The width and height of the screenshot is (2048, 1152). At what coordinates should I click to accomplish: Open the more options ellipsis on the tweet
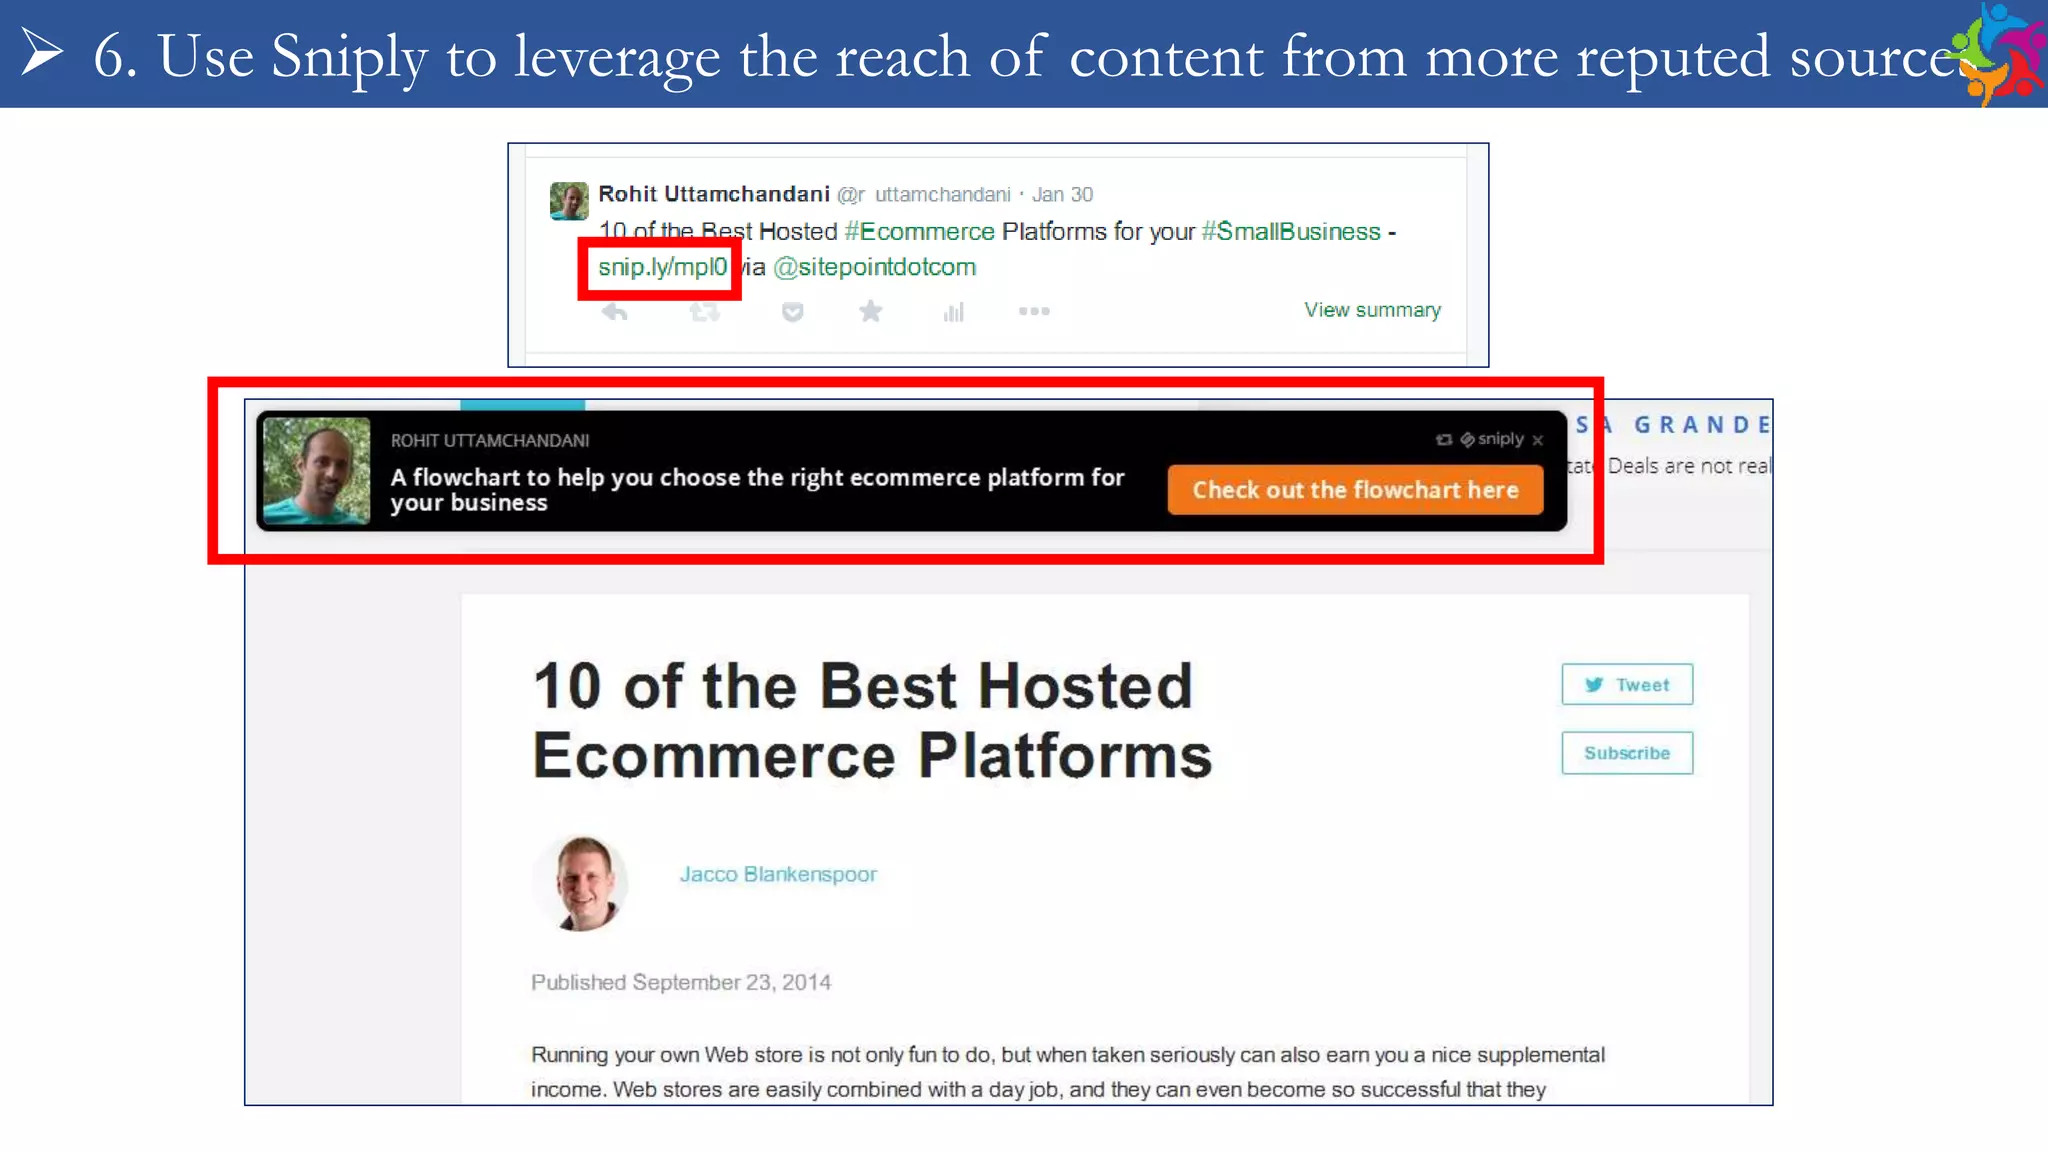1034,311
